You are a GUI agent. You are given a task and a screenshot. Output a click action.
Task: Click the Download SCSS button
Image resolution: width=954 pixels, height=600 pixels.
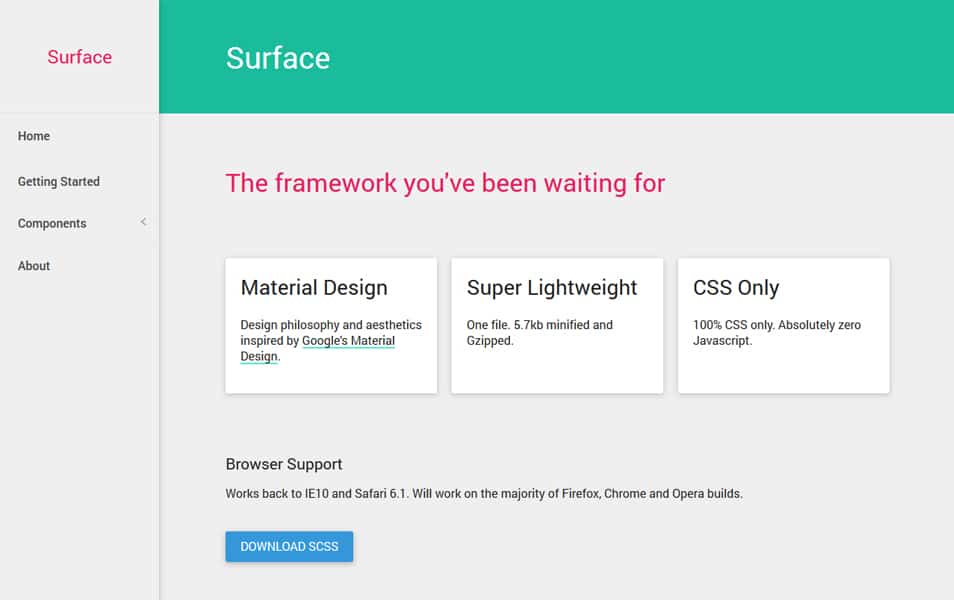tap(289, 546)
